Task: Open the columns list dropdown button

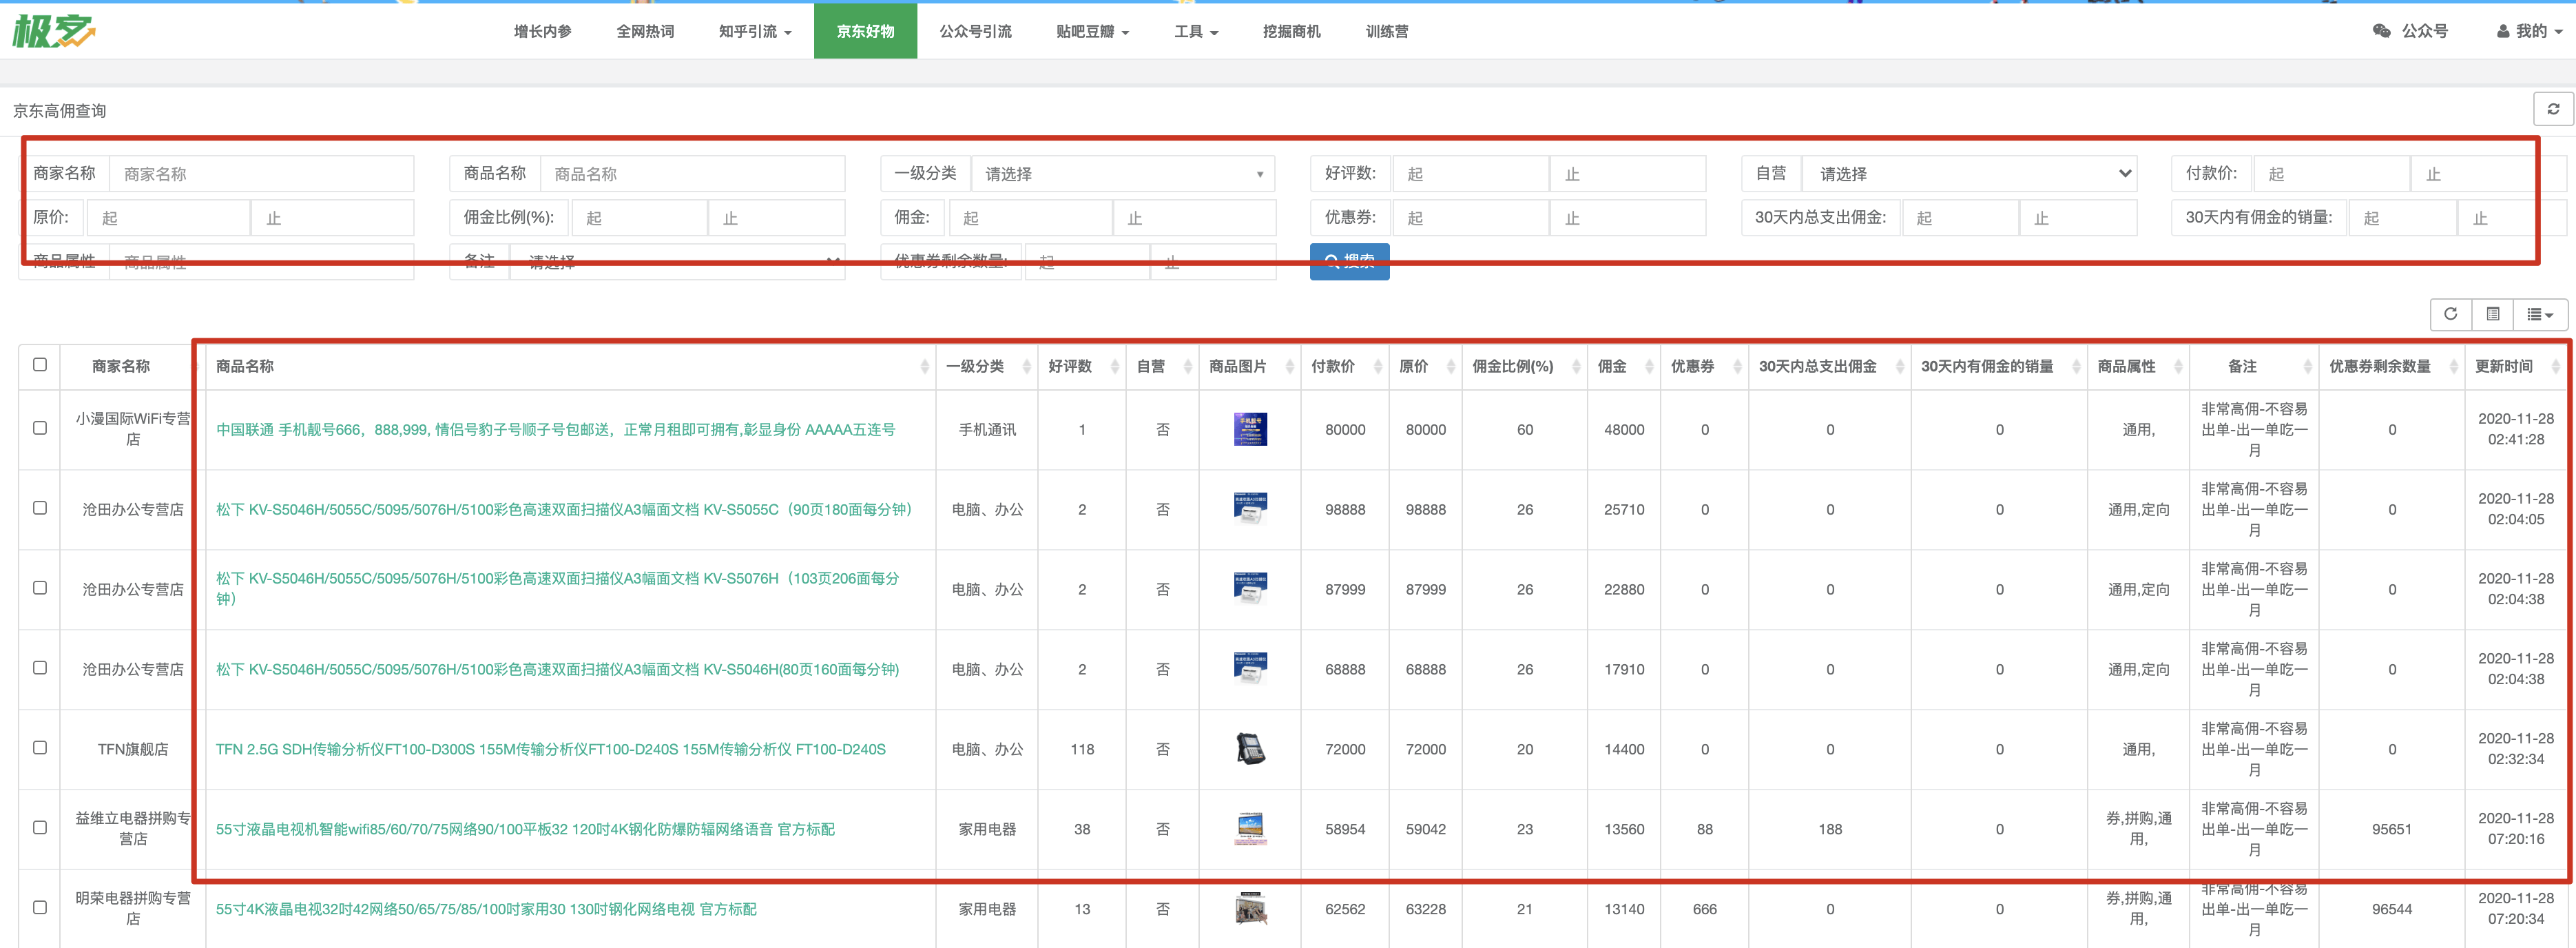Action: (x=2539, y=314)
